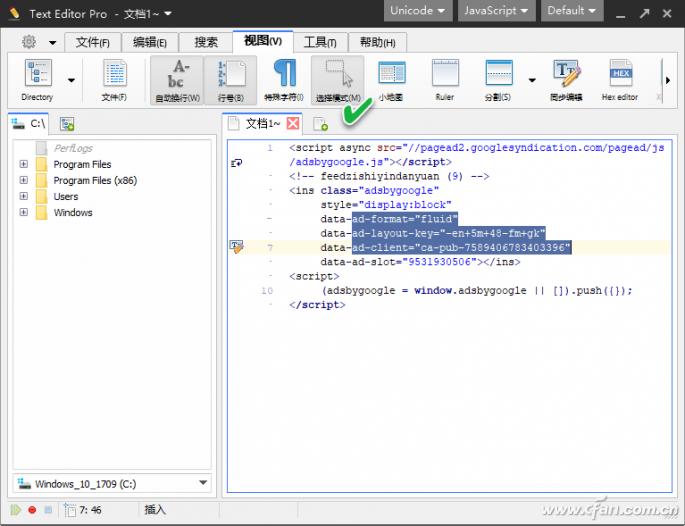This screenshot has height=526, width=685.
Task: Expand the Program Files folder node
Action: tap(23, 165)
